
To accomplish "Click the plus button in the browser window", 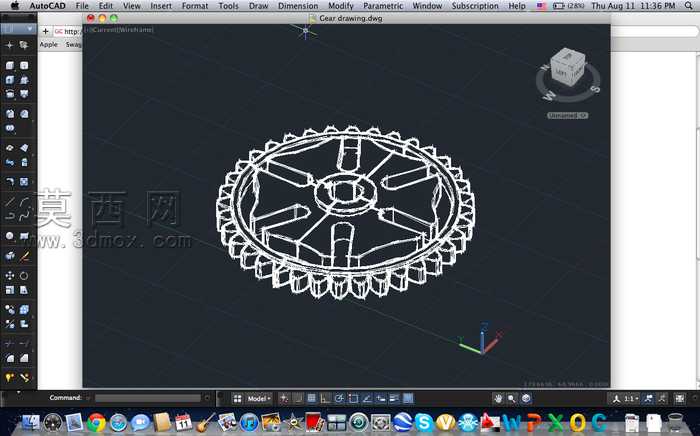I will [x=46, y=31].
